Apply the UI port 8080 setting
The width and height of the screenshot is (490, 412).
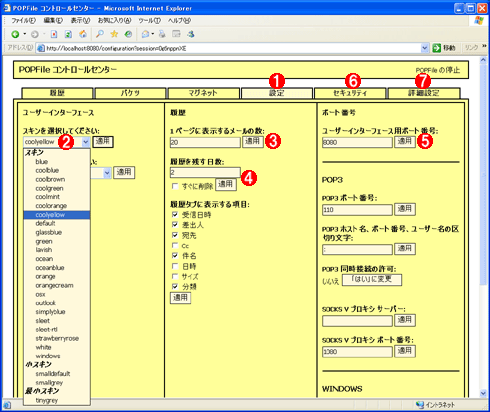(x=405, y=142)
